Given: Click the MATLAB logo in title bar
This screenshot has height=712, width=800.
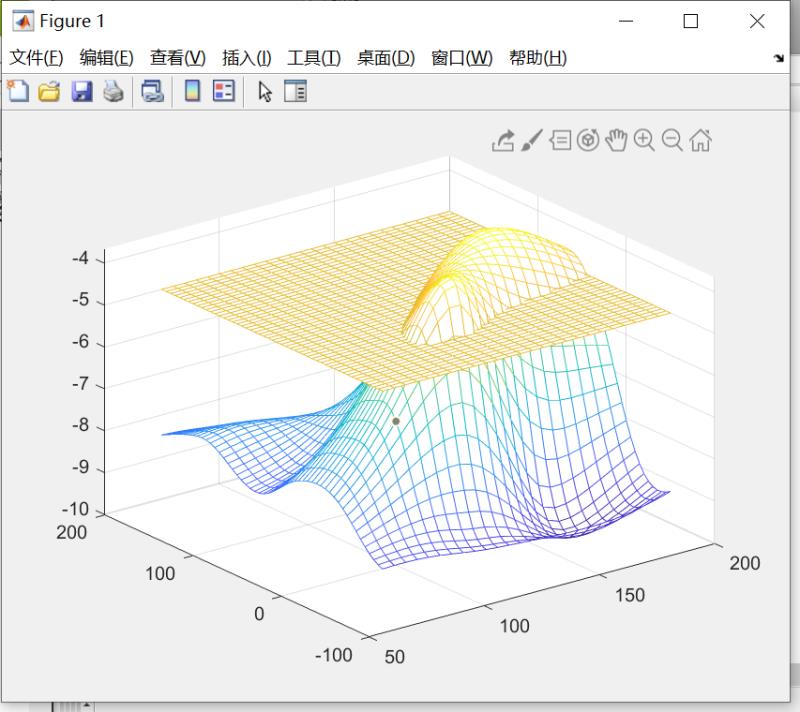Looking at the screenshot, I should [23, 21].
